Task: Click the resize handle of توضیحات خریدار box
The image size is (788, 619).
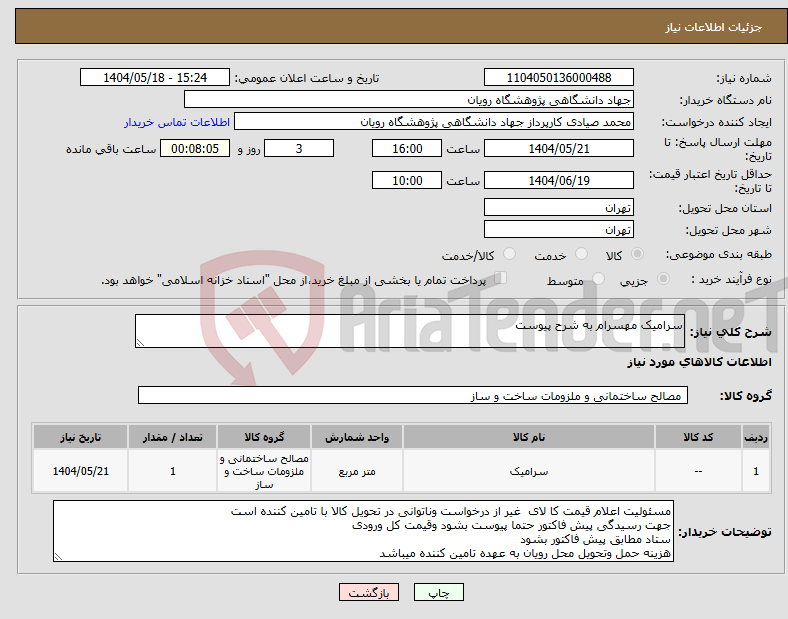Action: (58, 557)
